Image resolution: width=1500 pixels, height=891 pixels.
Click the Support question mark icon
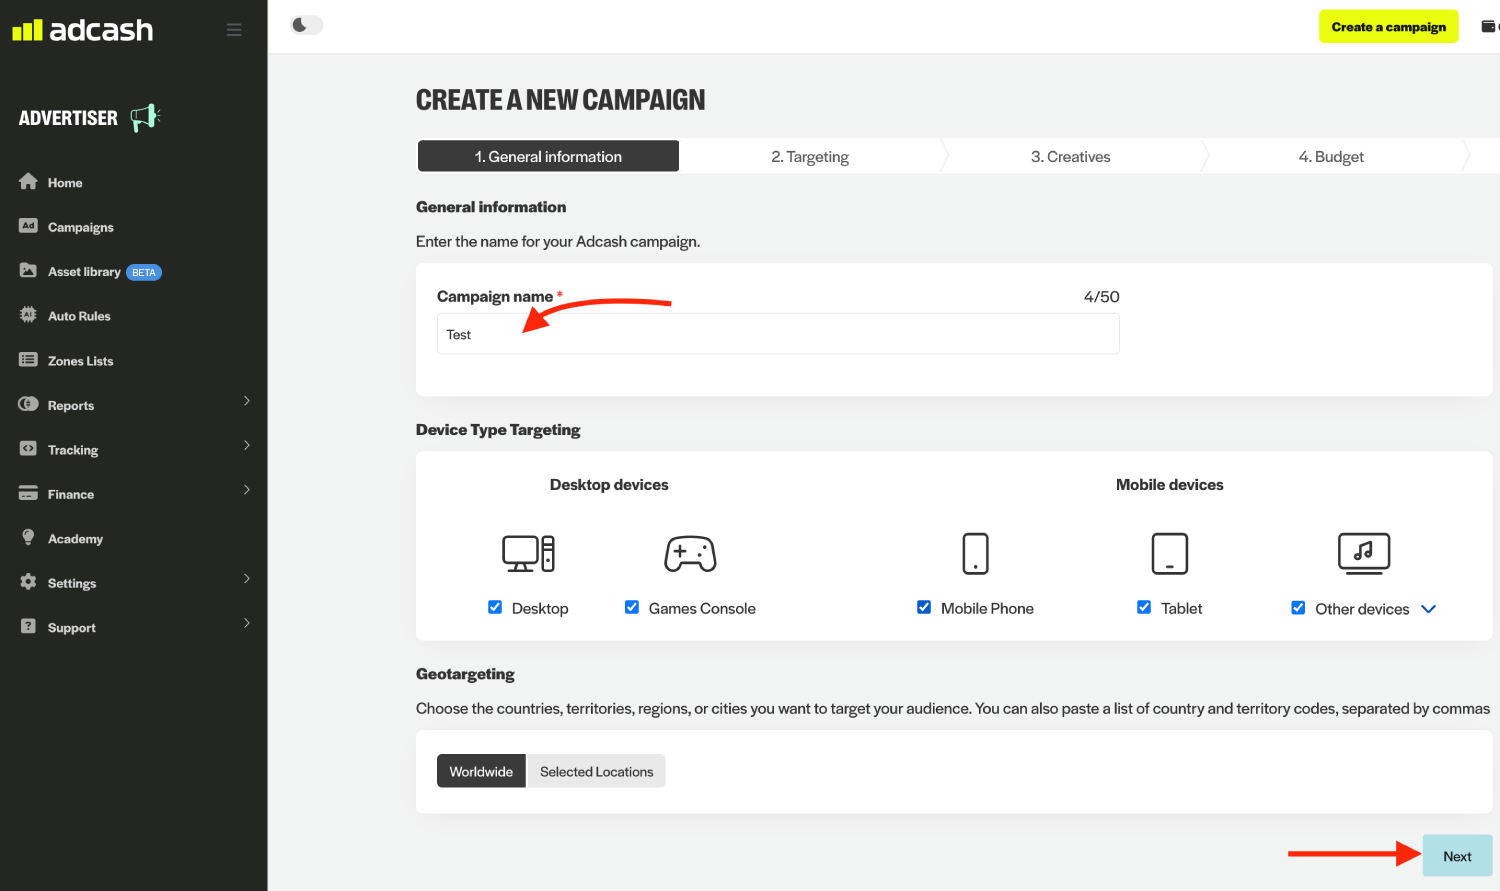(28, 627)
